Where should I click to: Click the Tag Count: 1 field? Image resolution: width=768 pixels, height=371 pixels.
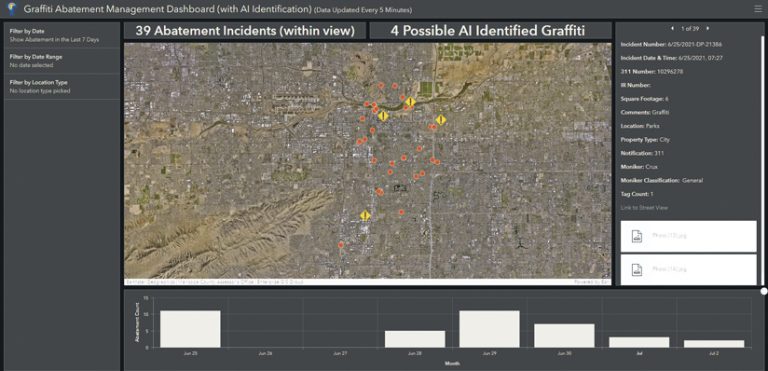point(637,194)
